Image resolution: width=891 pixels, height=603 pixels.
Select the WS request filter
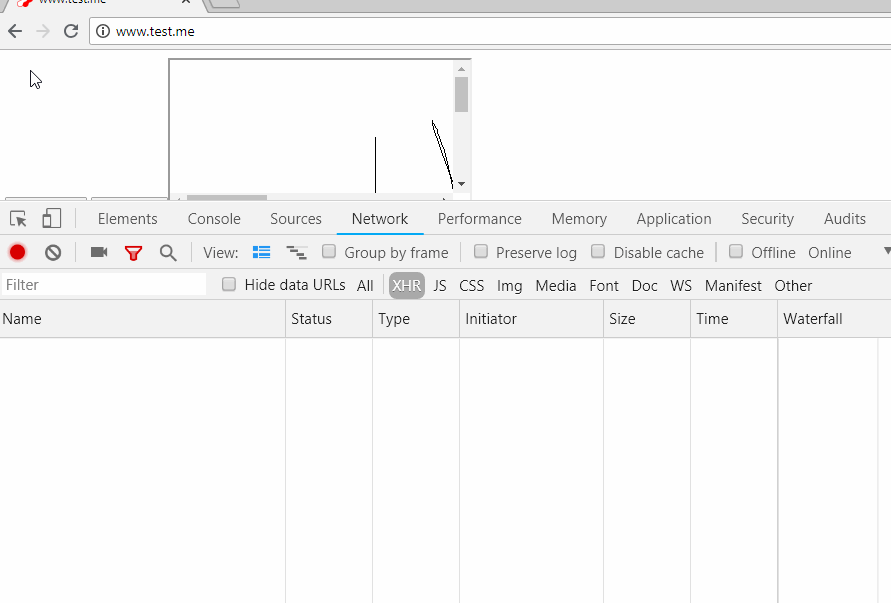tap(681, 285)
